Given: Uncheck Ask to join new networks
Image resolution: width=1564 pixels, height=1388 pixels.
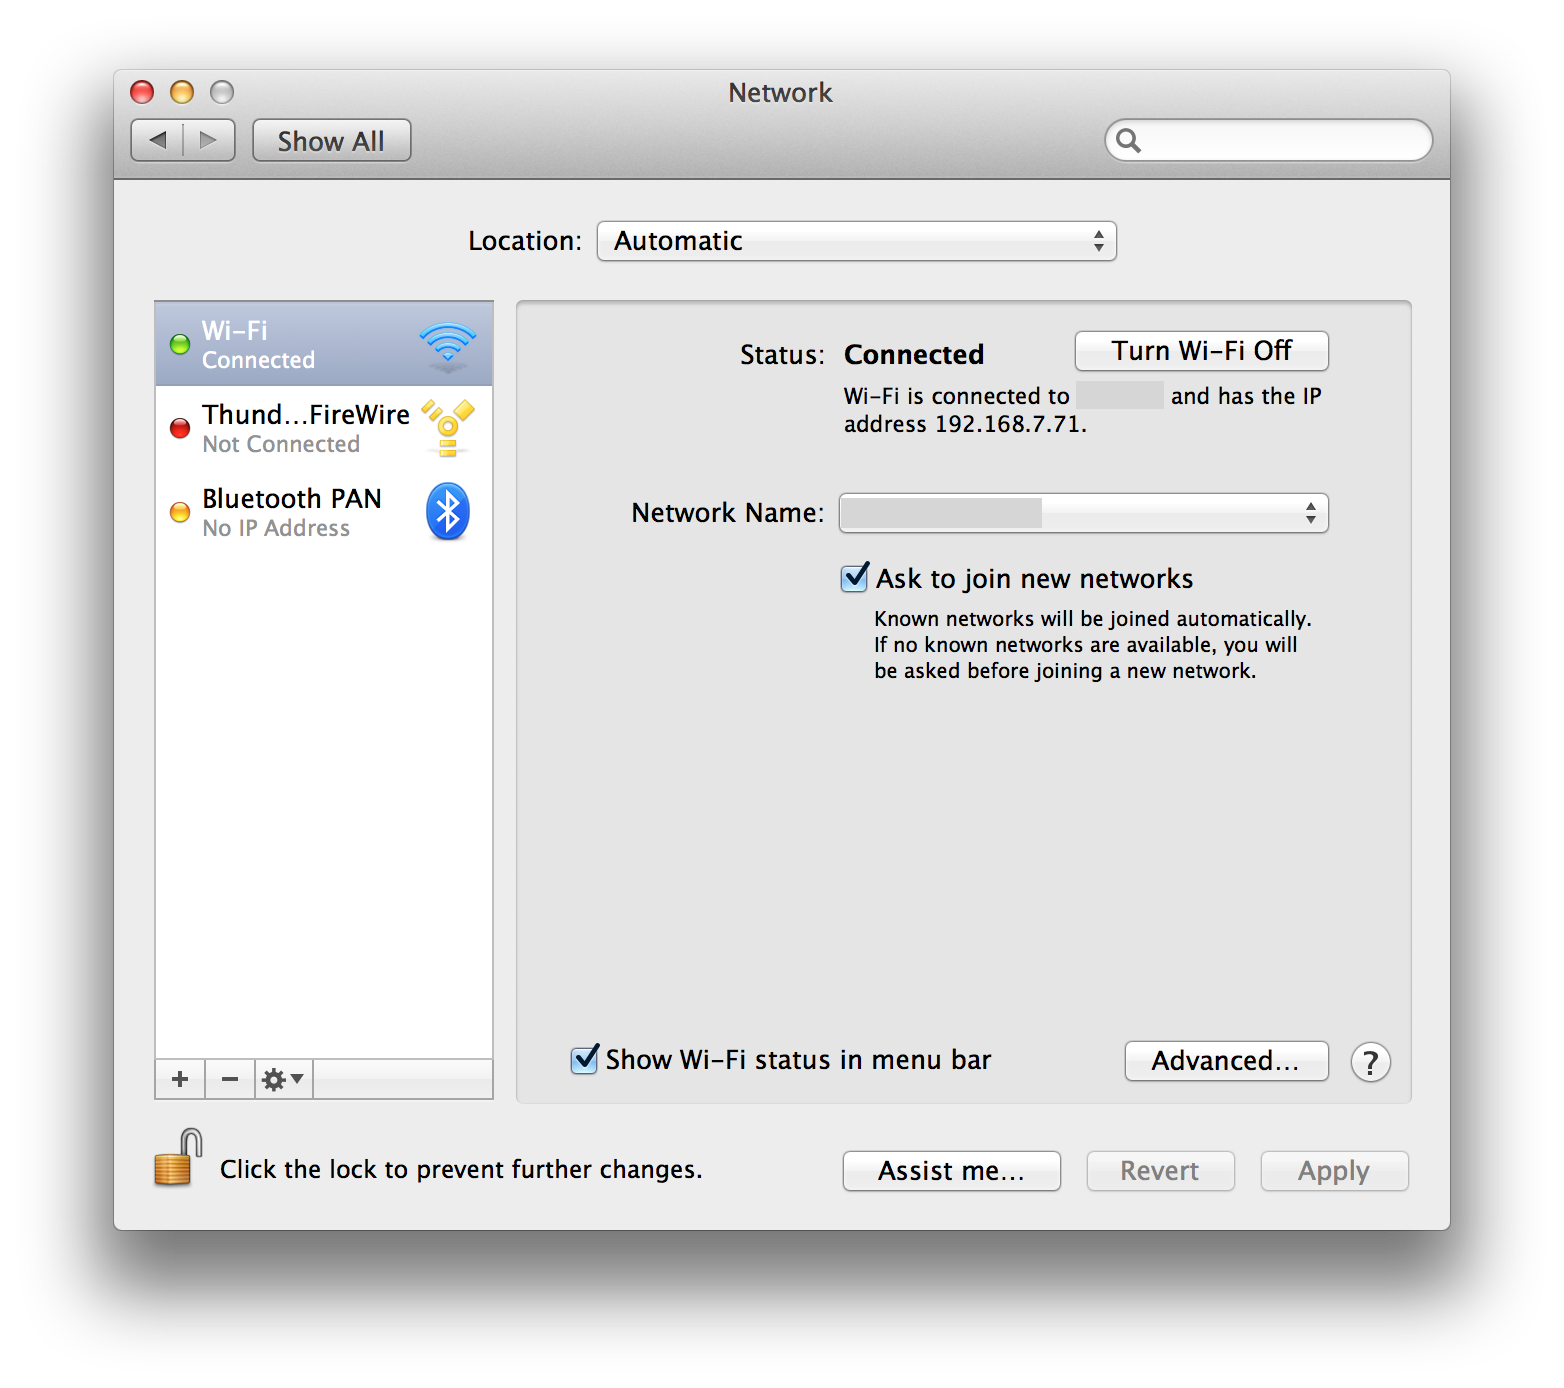Looking at the screenshot, I should pos(855,577).
